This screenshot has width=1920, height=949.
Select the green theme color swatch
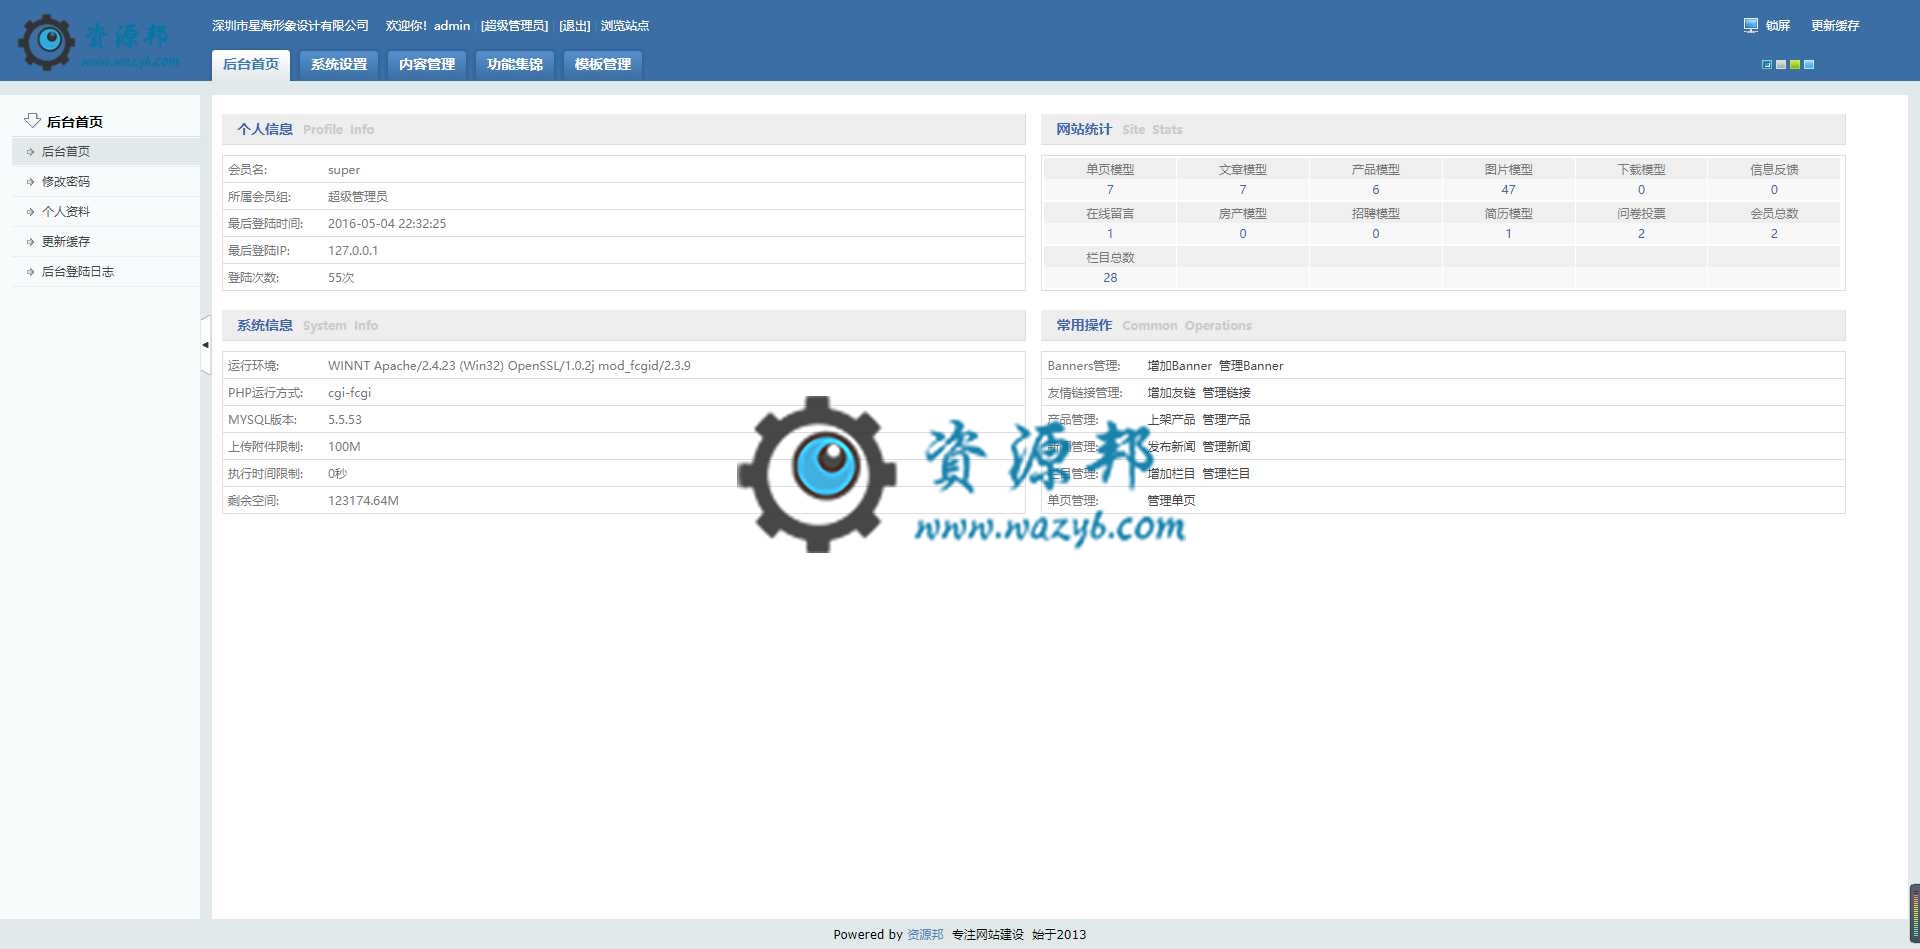click(1795, 65)
